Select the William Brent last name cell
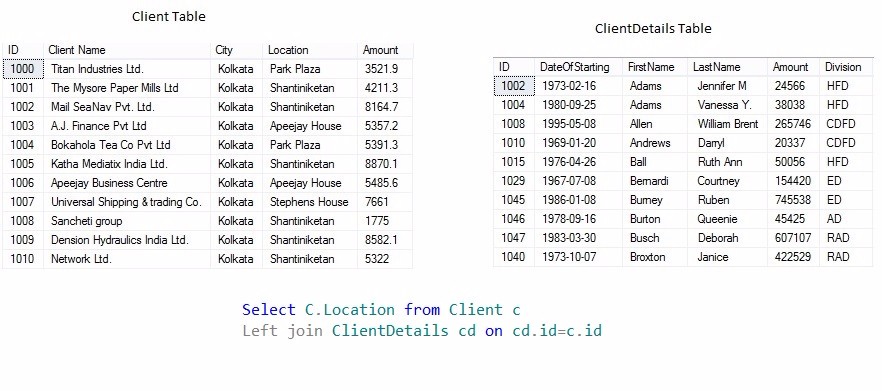882x391 pixels. [x=727, y=124]
